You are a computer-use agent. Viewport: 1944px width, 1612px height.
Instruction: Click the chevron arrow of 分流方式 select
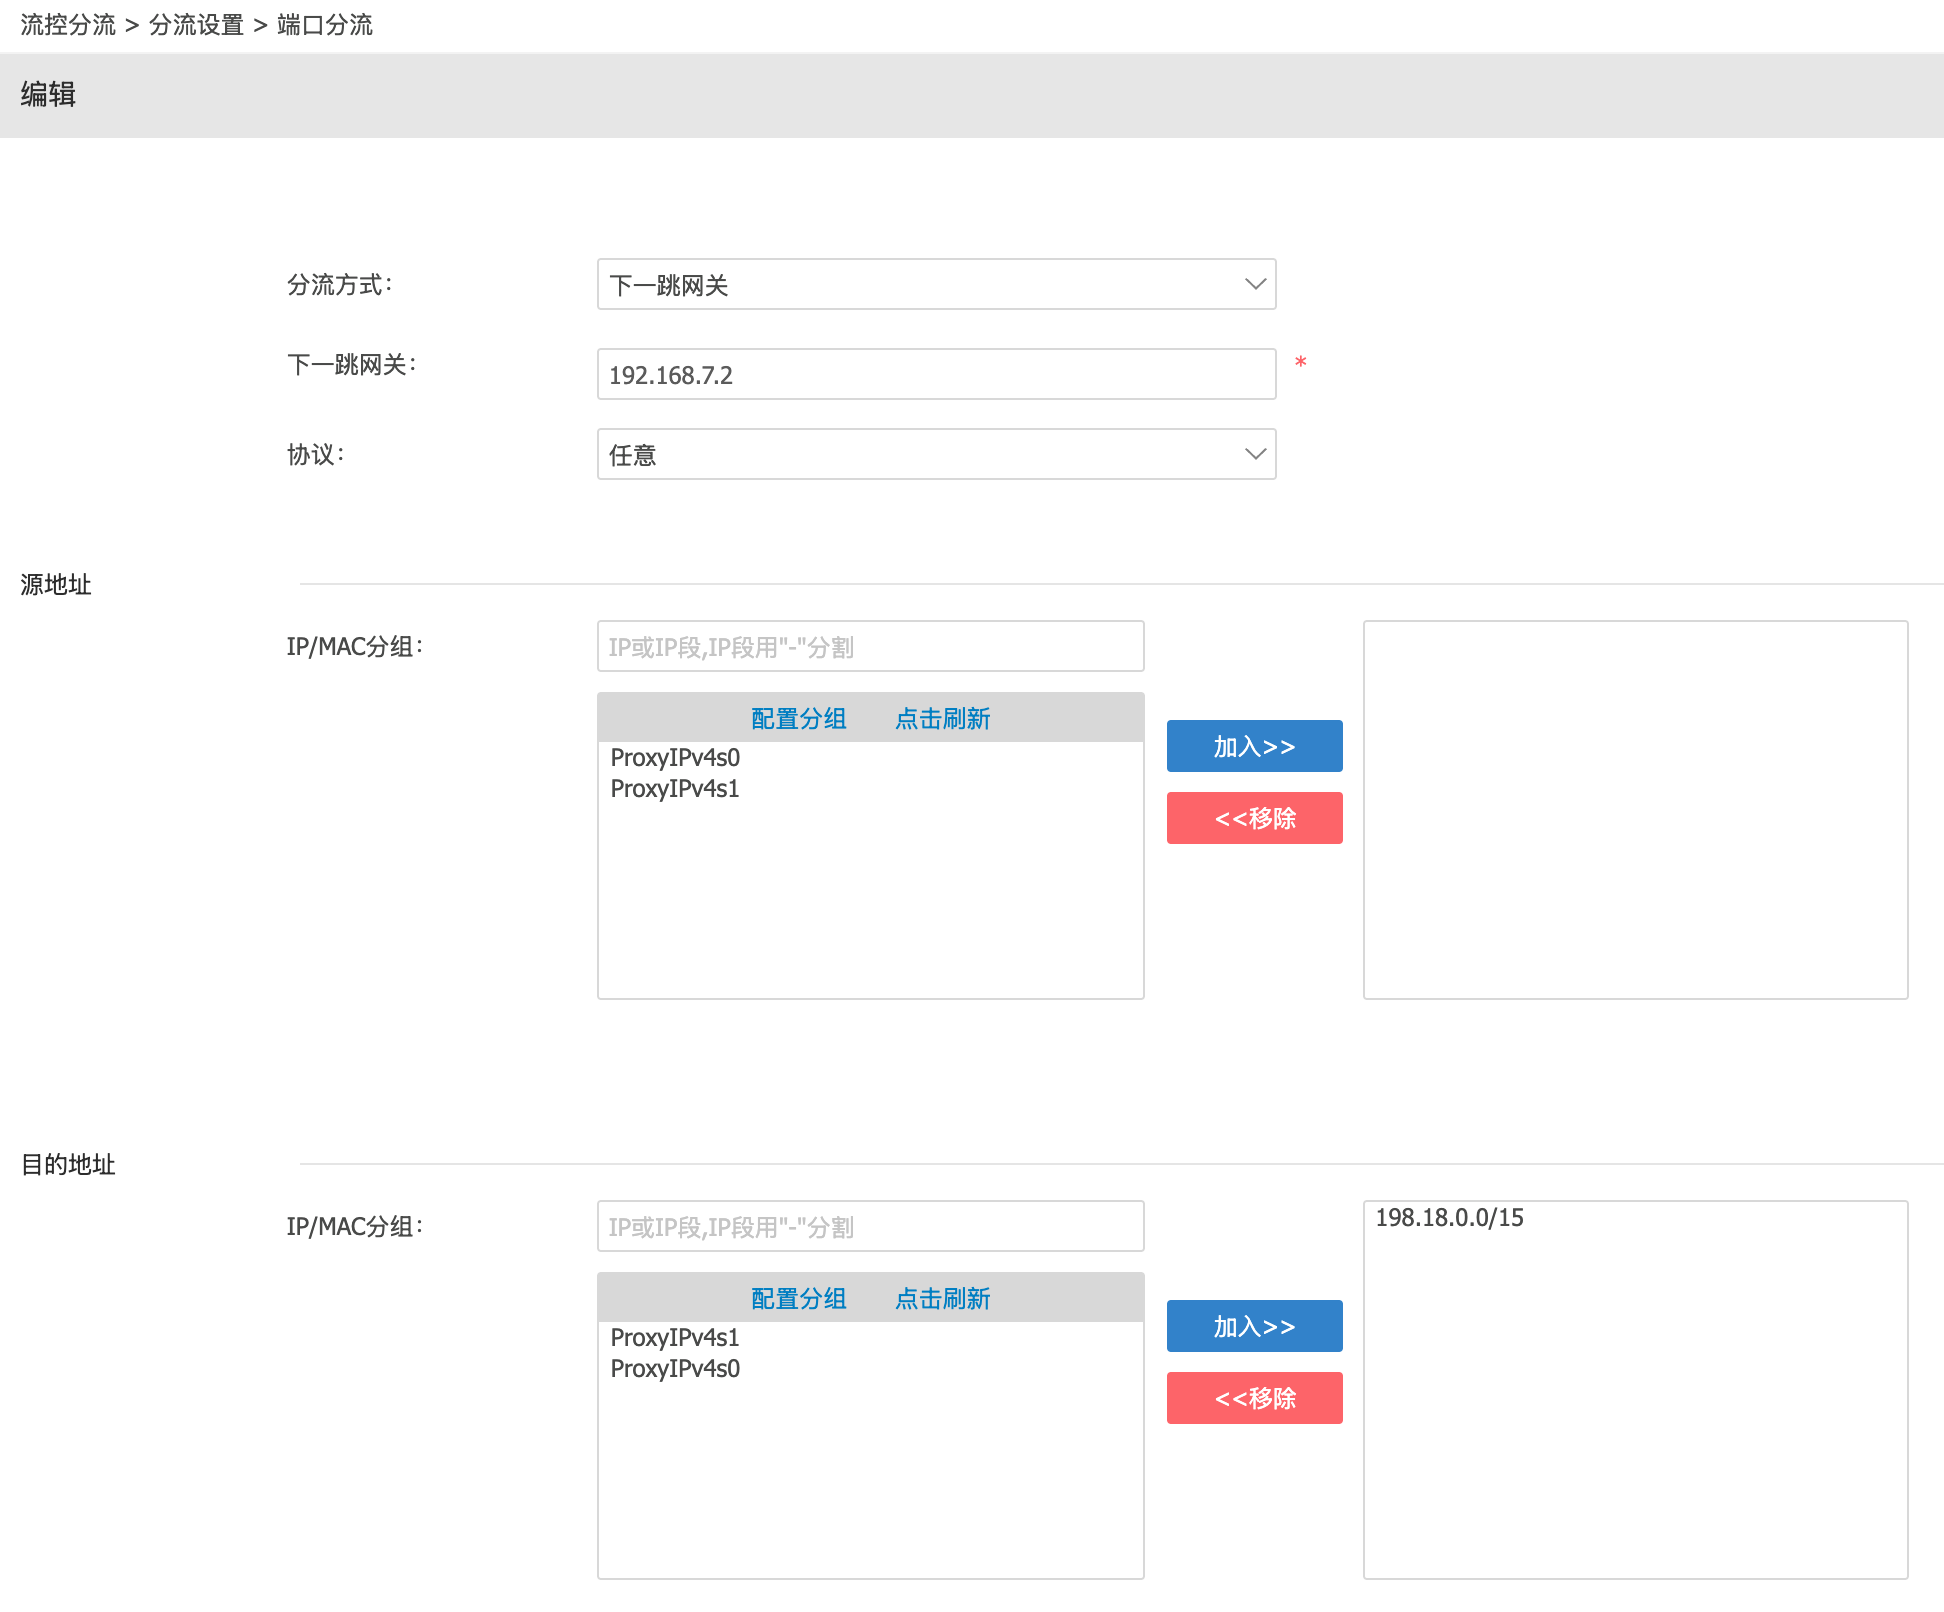(1255, 284)
